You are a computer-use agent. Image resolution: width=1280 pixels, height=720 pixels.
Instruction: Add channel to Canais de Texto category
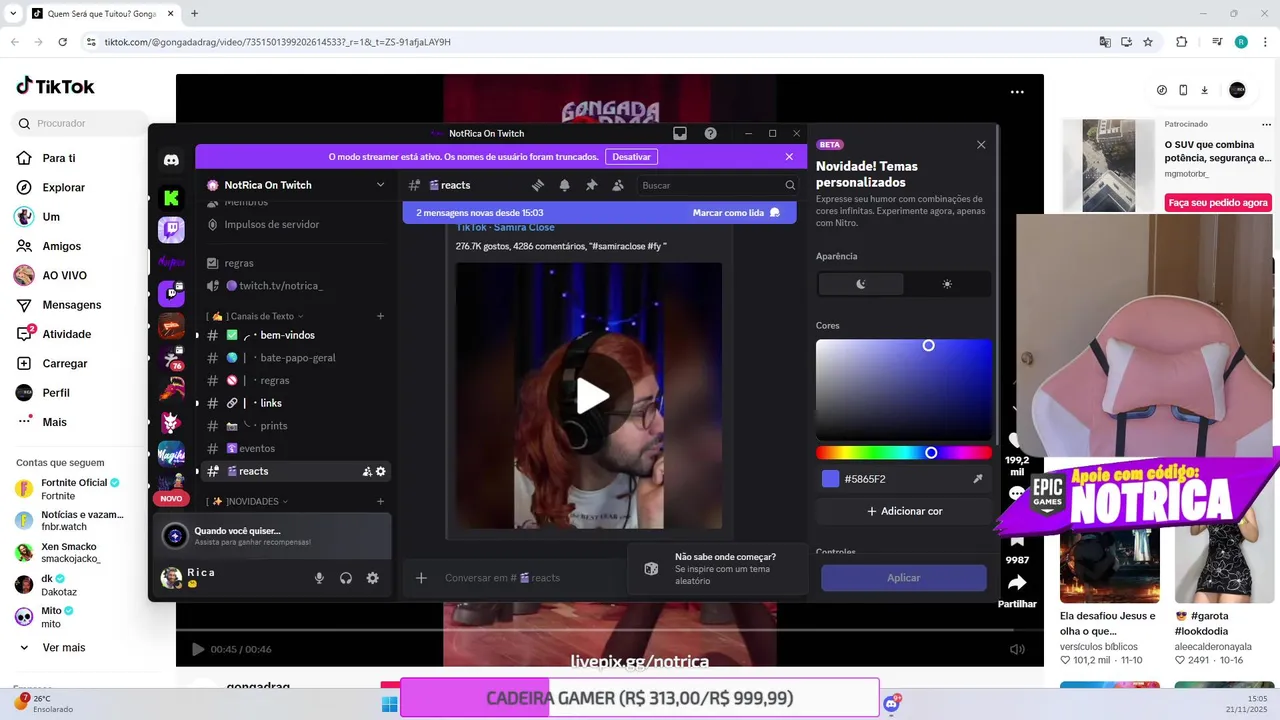380,316
